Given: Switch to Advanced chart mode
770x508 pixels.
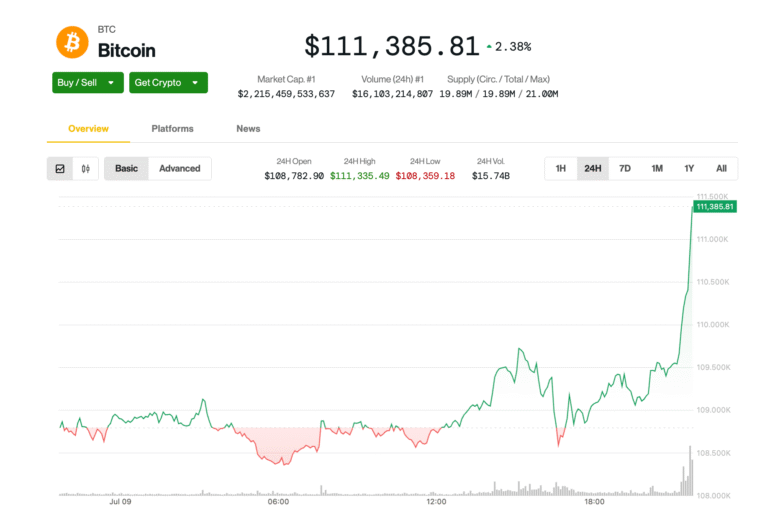Looking at the screenshot, I should (180, 169).
